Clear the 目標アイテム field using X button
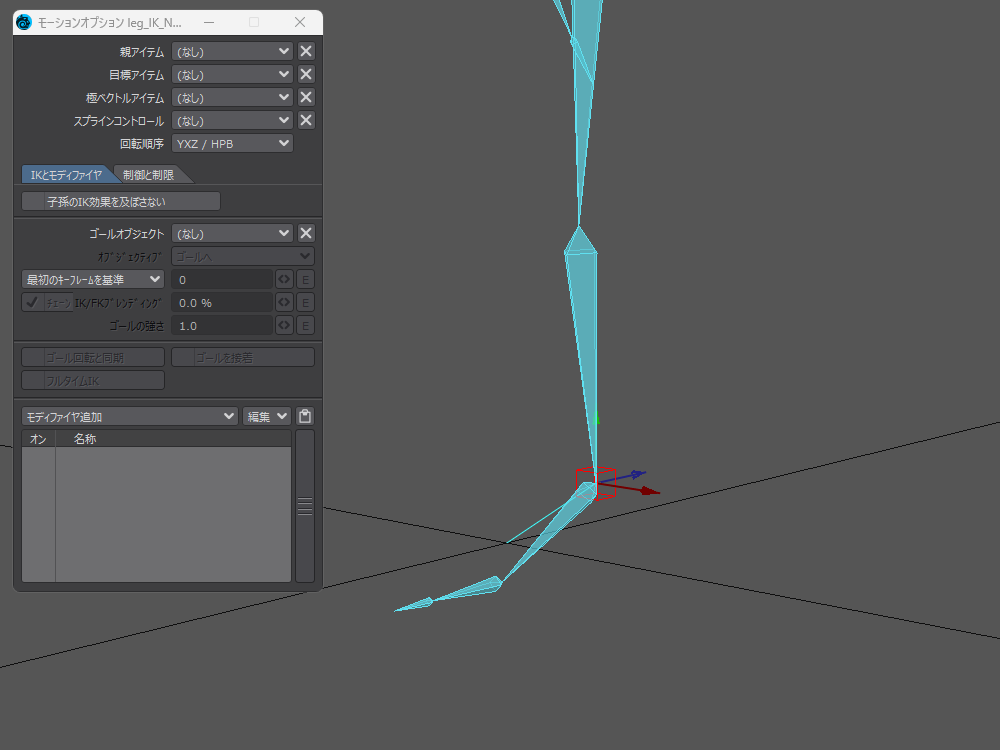Image resolution: width=1000 pixels, height=750 pixels. (306, 74)
